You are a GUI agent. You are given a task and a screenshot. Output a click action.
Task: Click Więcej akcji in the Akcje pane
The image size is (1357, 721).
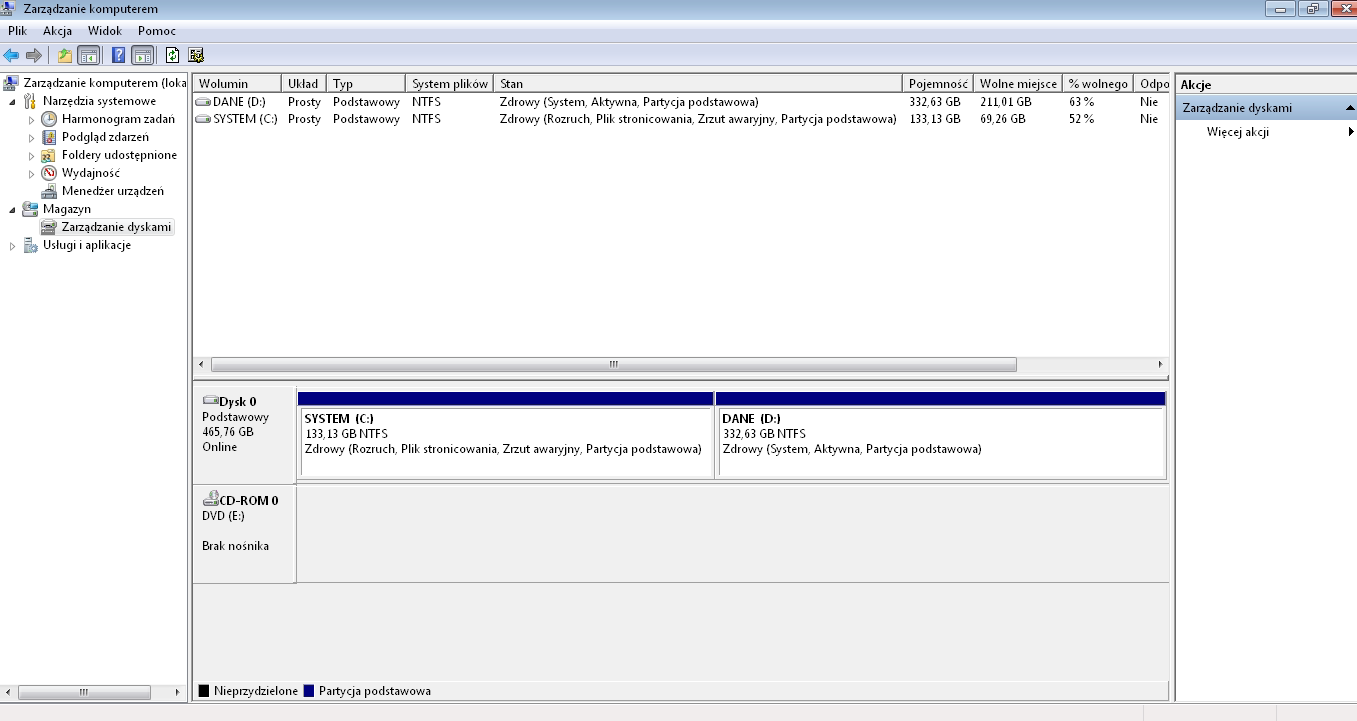click(1238, 132)
